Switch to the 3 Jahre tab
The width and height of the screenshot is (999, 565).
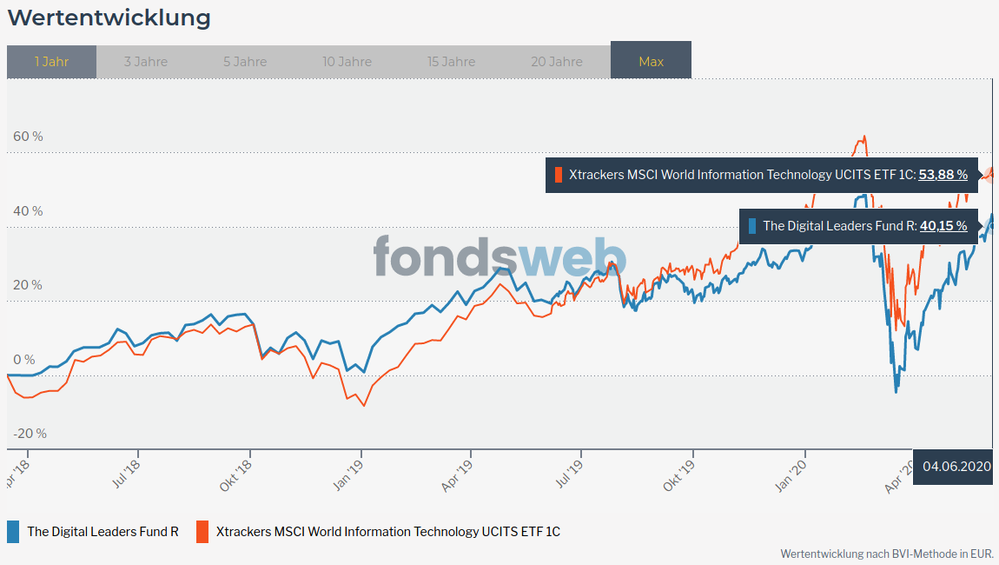[x=146, y=61]
